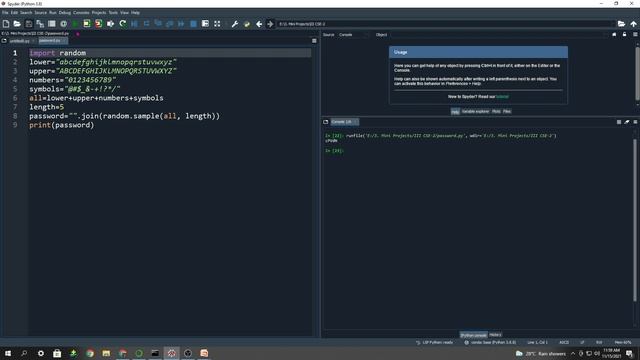Click the Object input field in Help

click(498, 35)
